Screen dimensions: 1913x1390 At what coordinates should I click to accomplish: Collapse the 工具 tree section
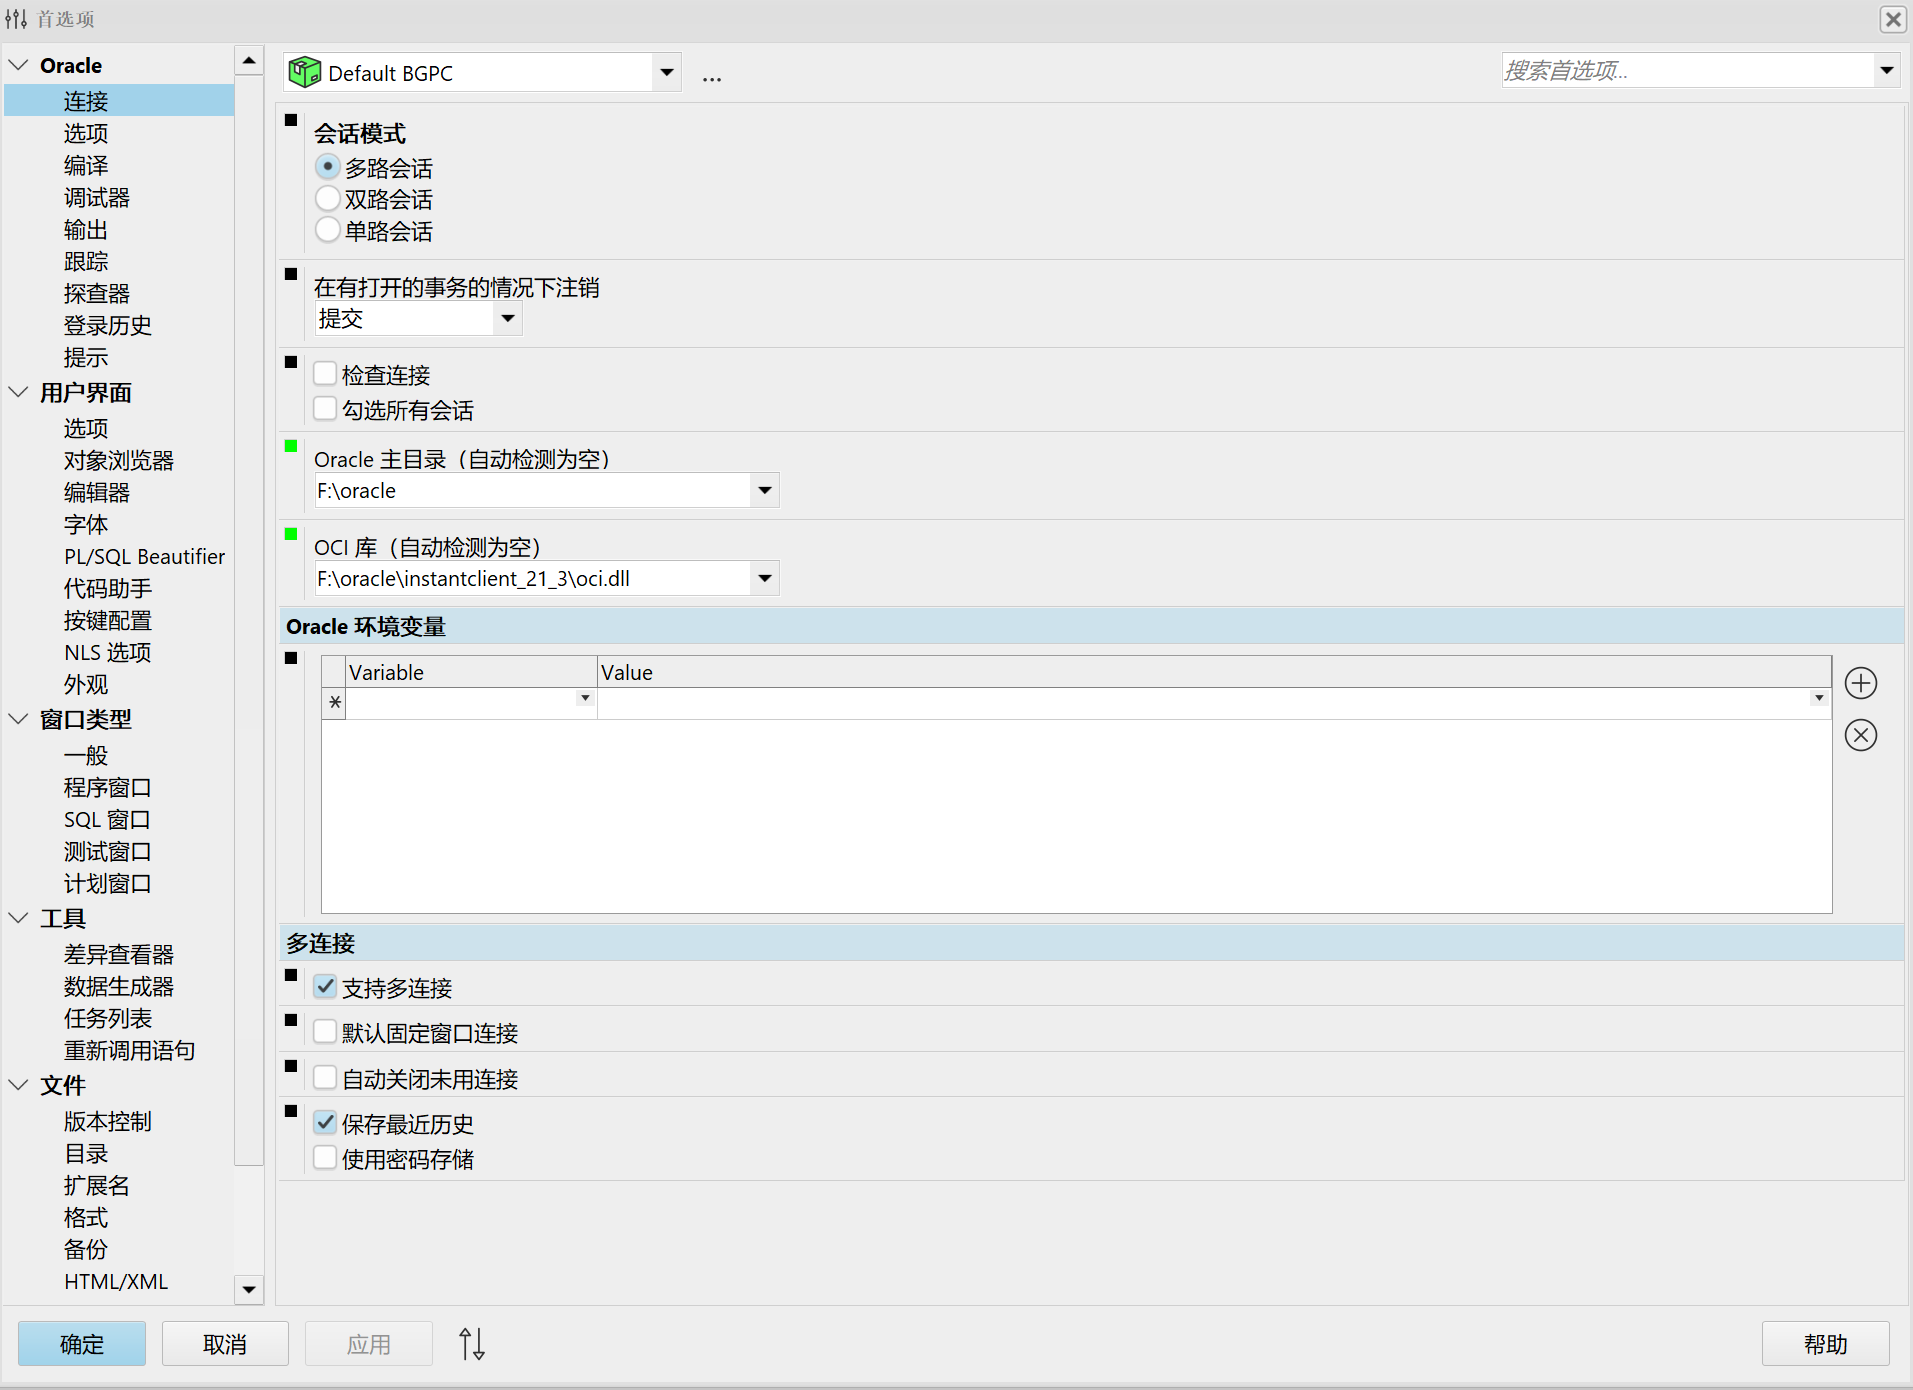[18, 918]
